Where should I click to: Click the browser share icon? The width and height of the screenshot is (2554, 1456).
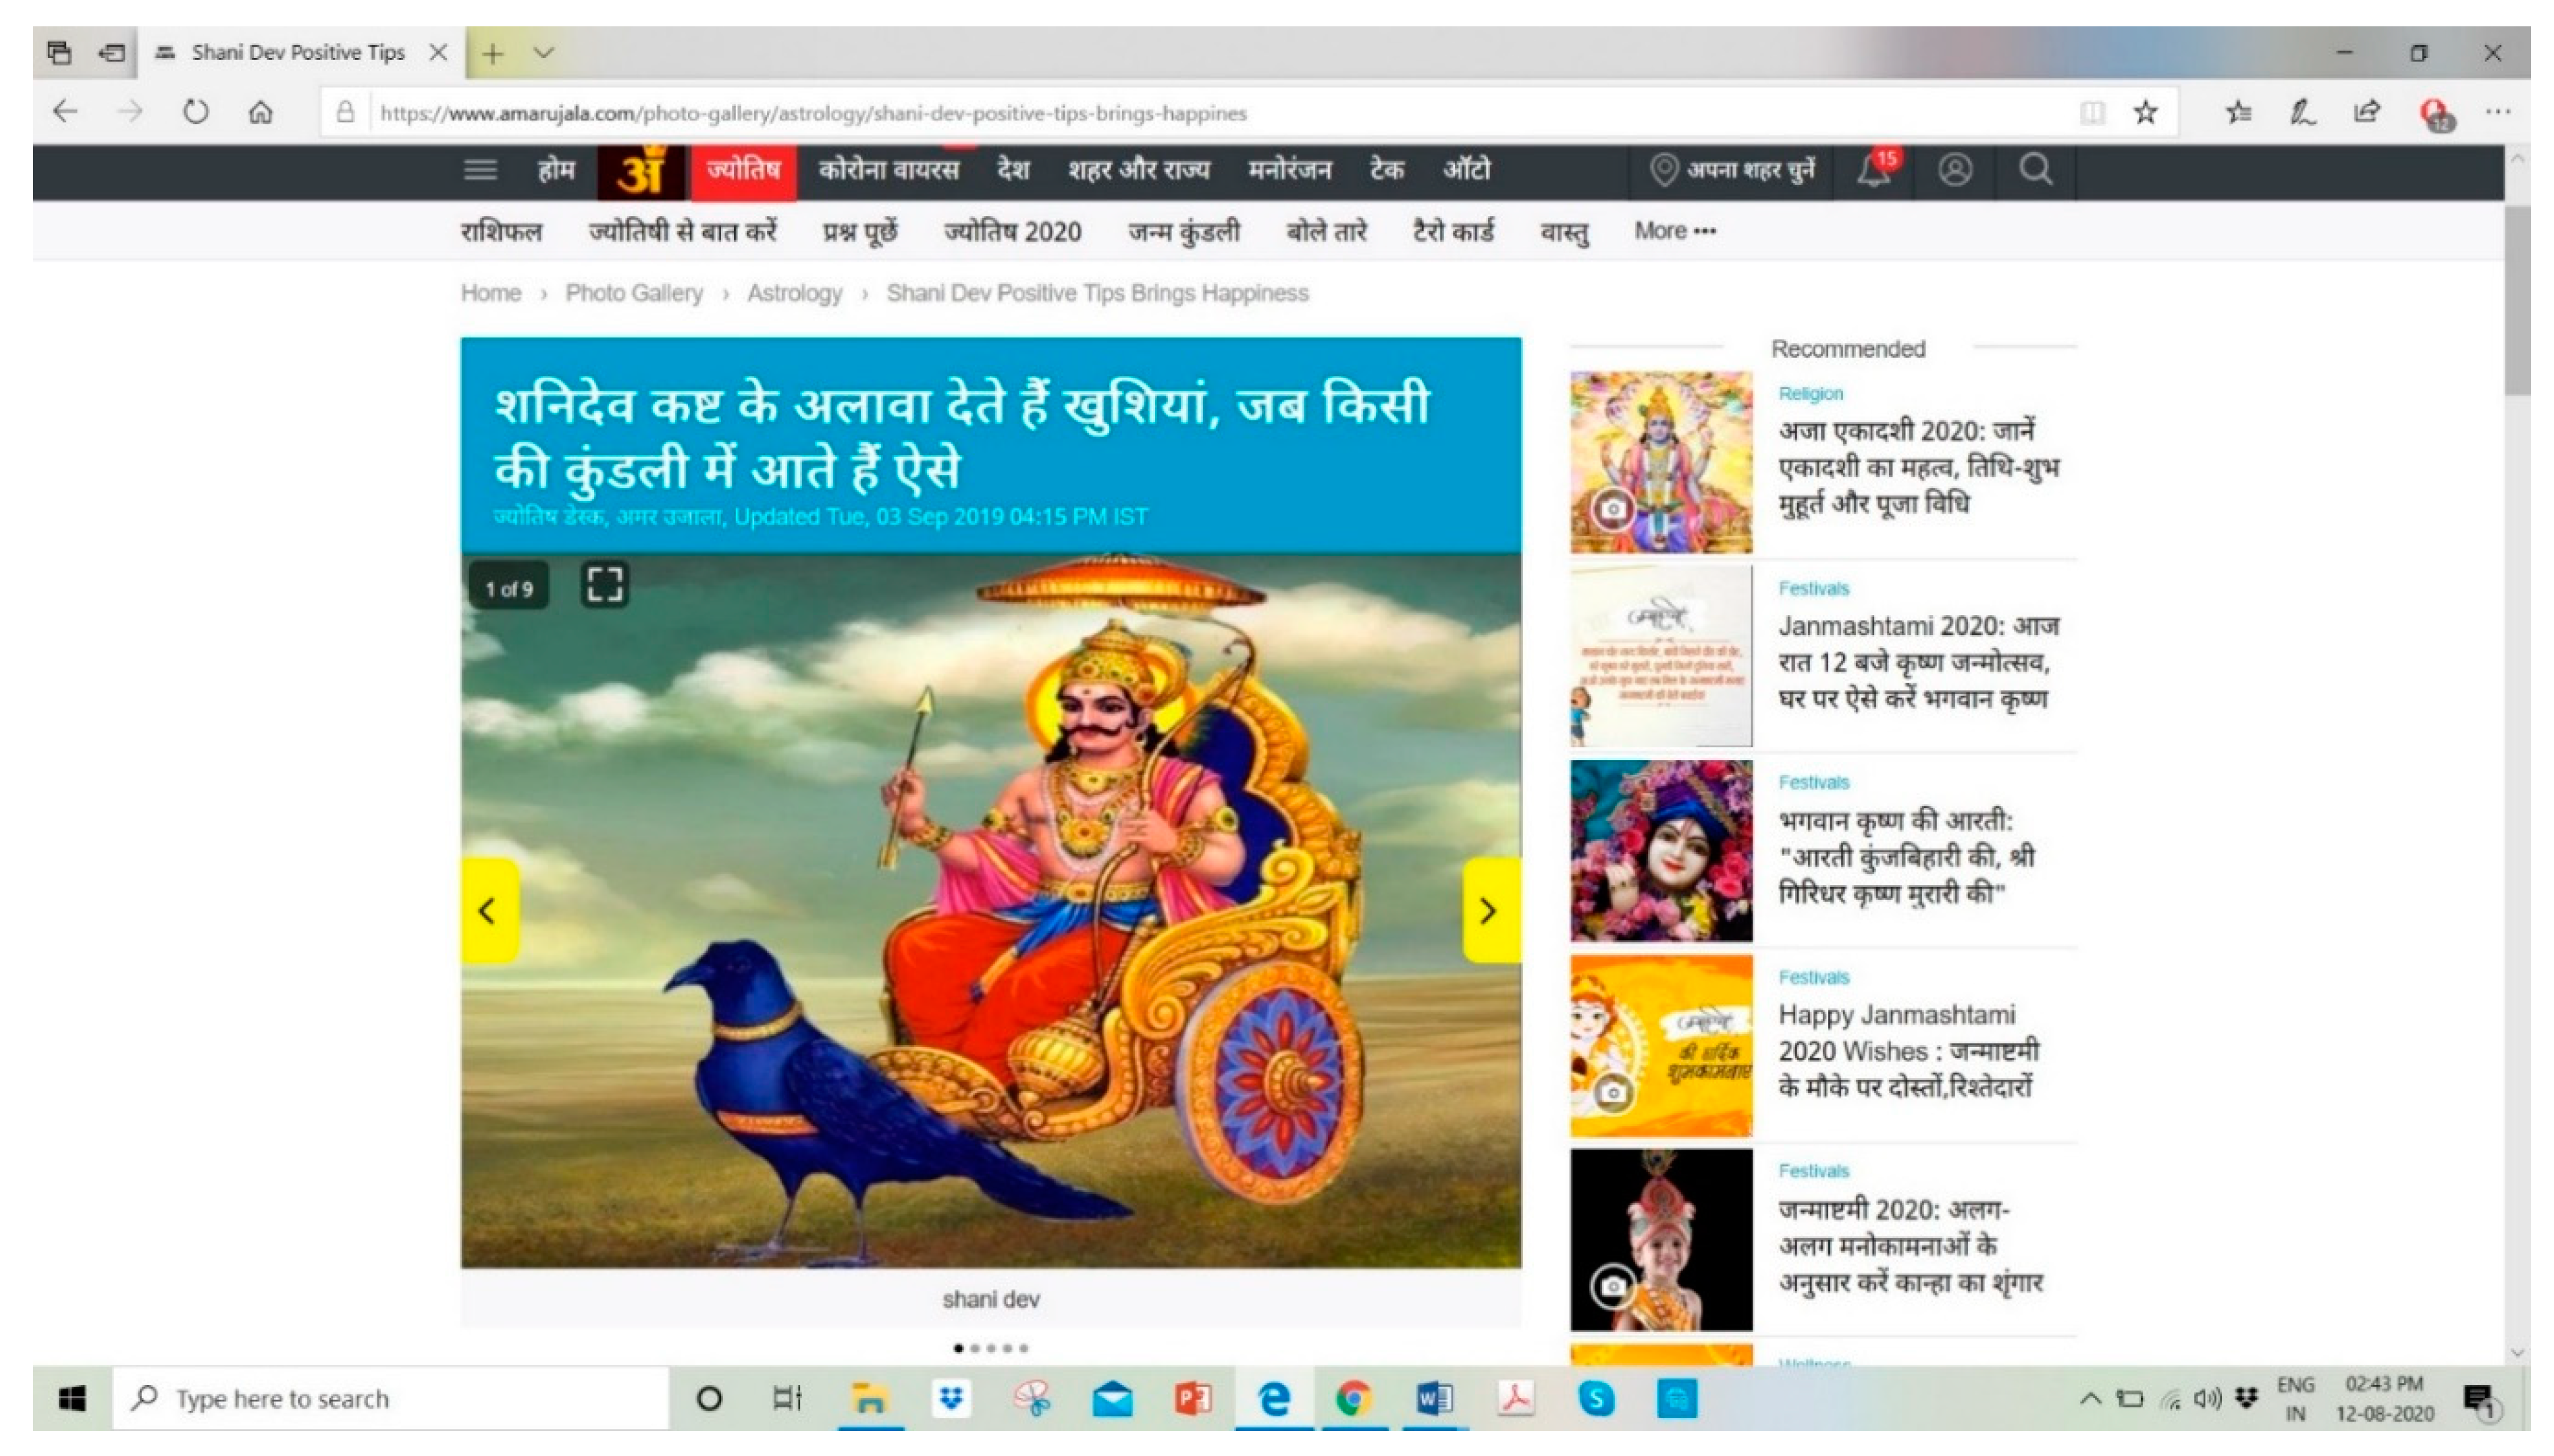(2366, 112)
